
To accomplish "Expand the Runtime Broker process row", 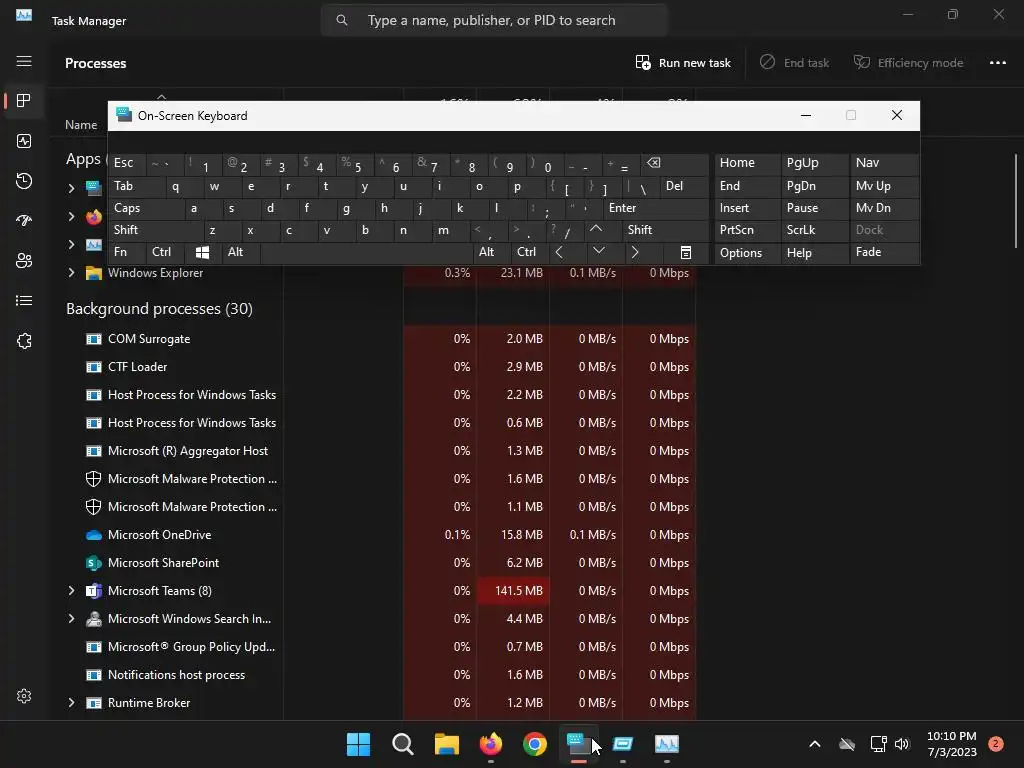I will tap(71, 703).
